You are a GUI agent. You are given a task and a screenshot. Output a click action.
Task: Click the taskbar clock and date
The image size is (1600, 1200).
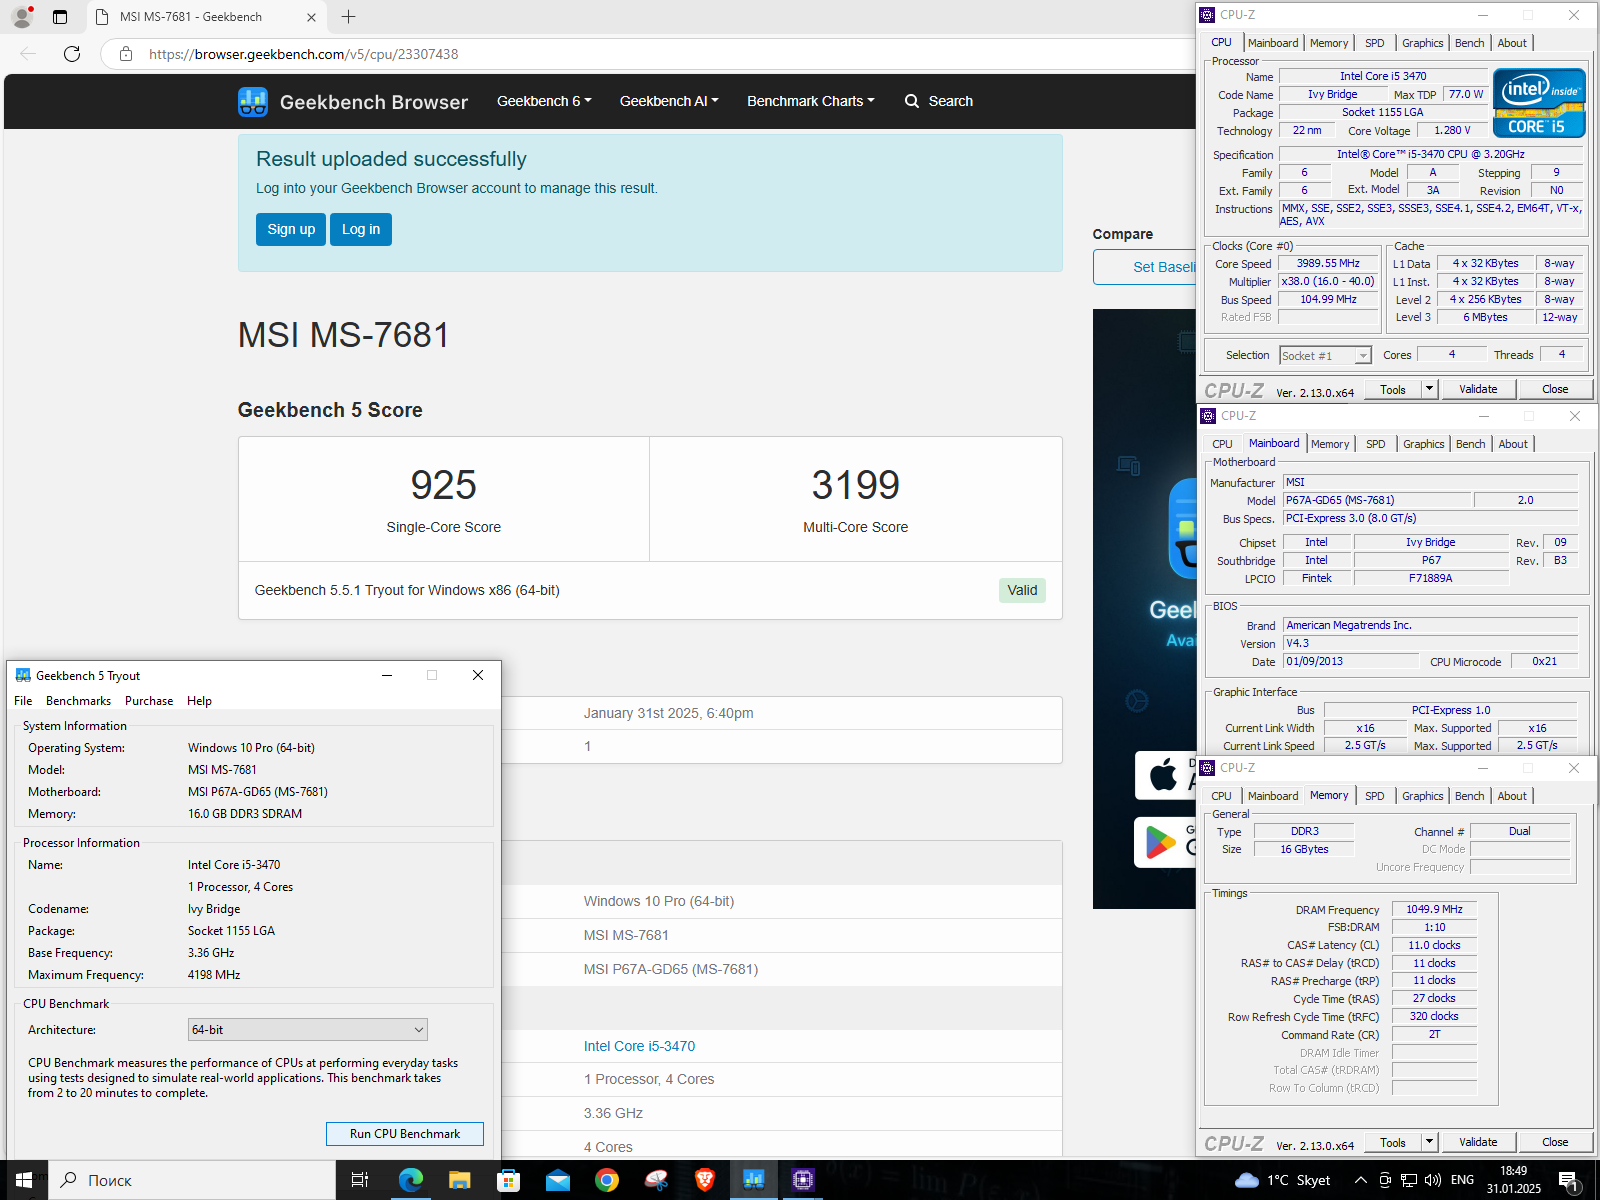[x=1513, y=1180]
